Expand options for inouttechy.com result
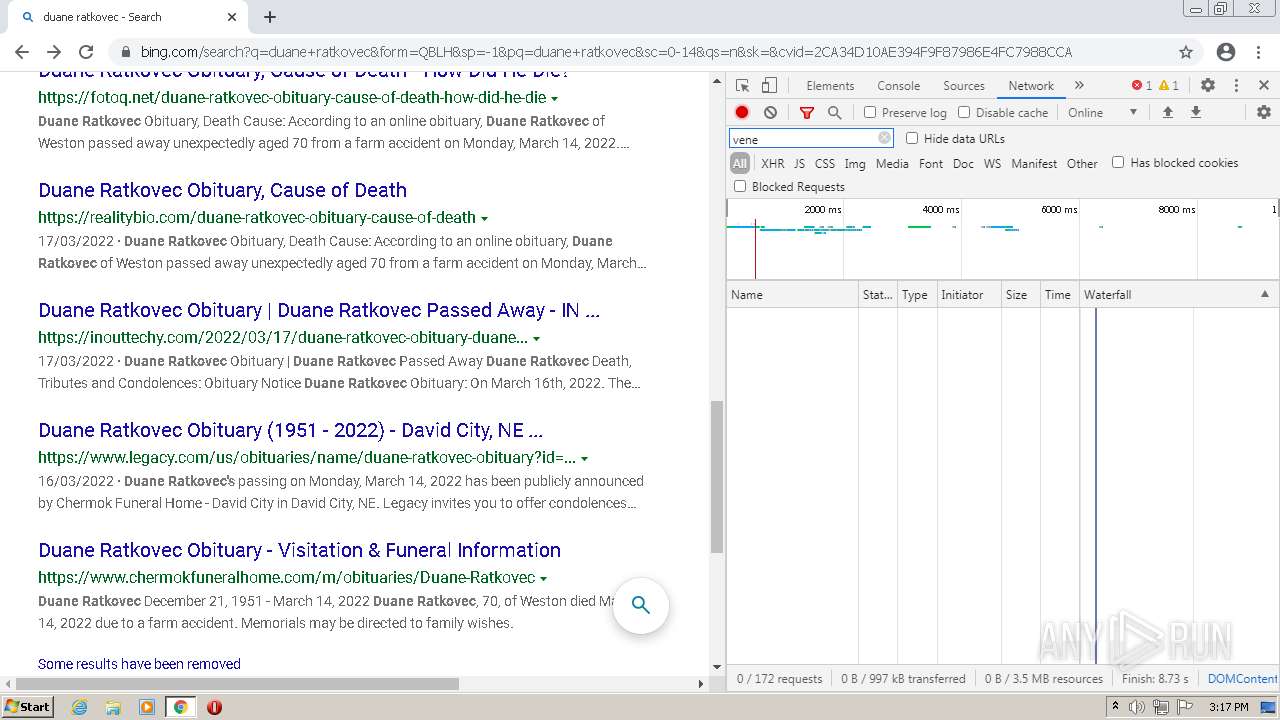Screen dimensions: 1280x720 tap(537, 338)
